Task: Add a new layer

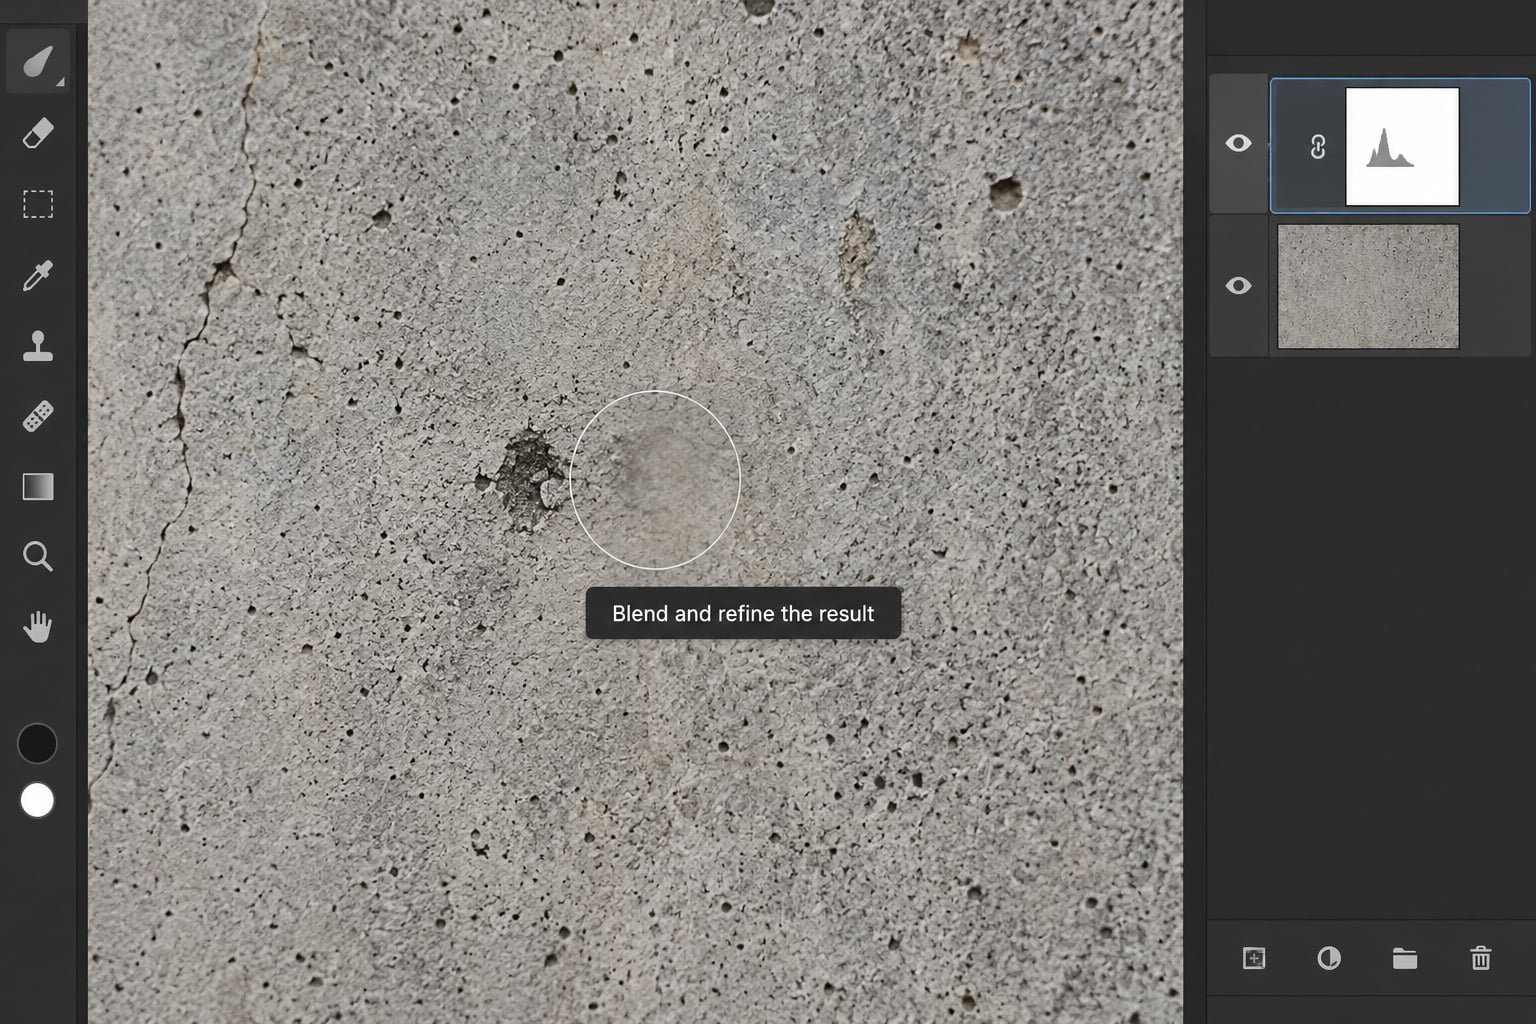Action: click(x=1254, y=958)
